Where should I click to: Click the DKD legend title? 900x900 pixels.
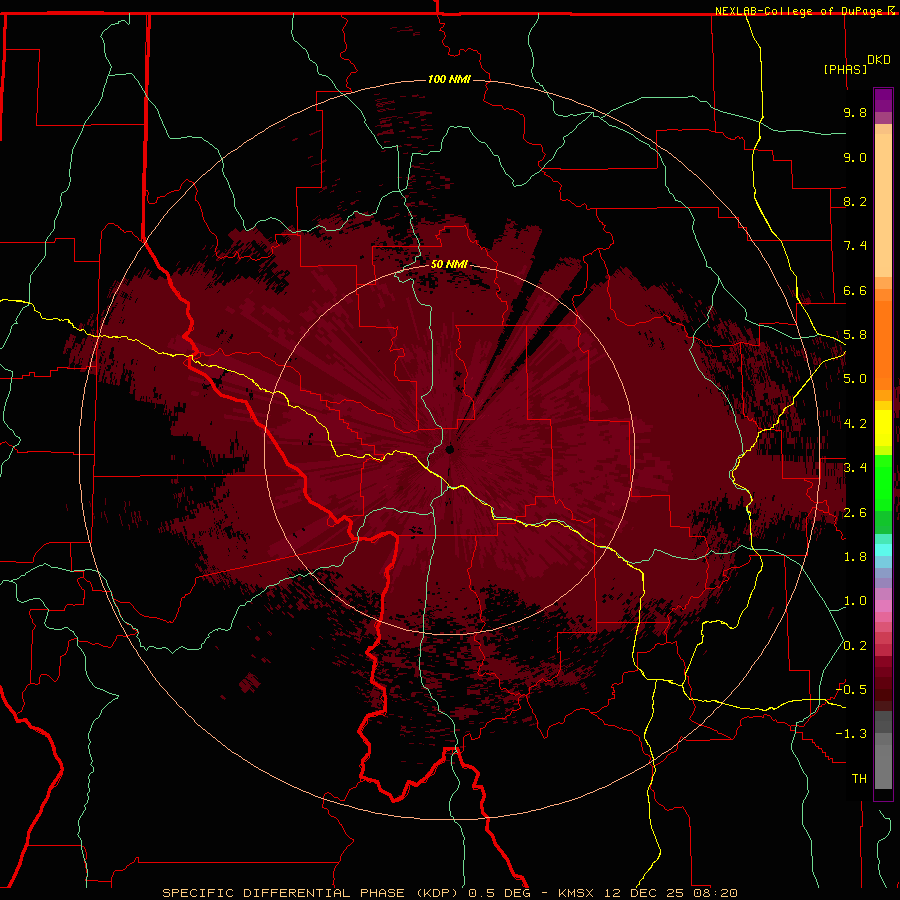(x=879, y=60)
